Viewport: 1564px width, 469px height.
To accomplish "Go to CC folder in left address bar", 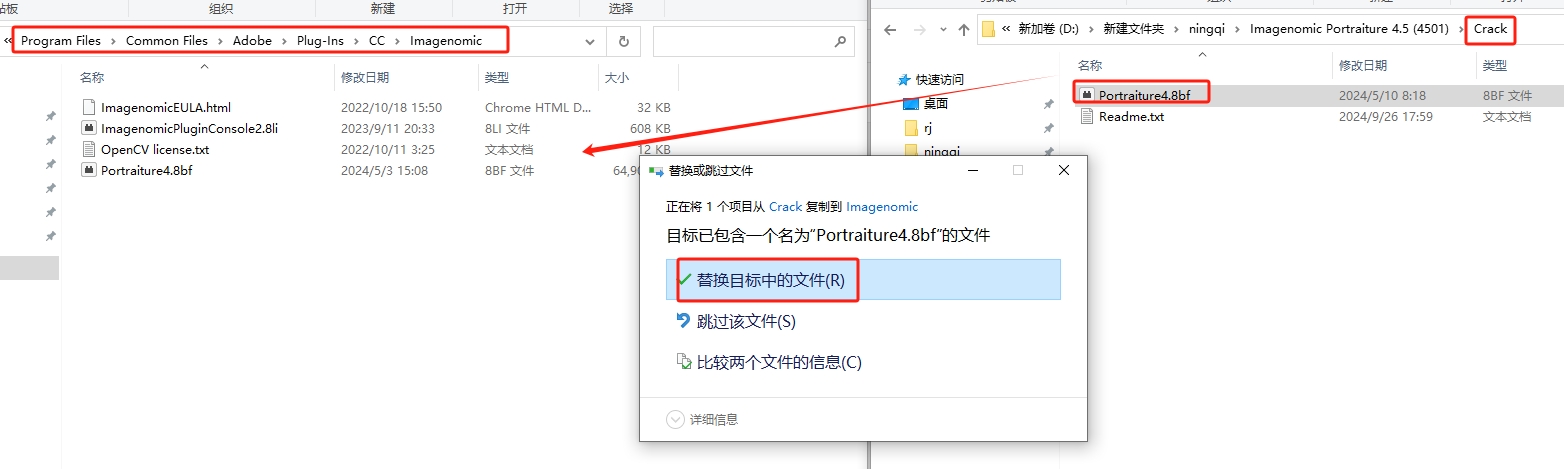I will tap(377, 41).
